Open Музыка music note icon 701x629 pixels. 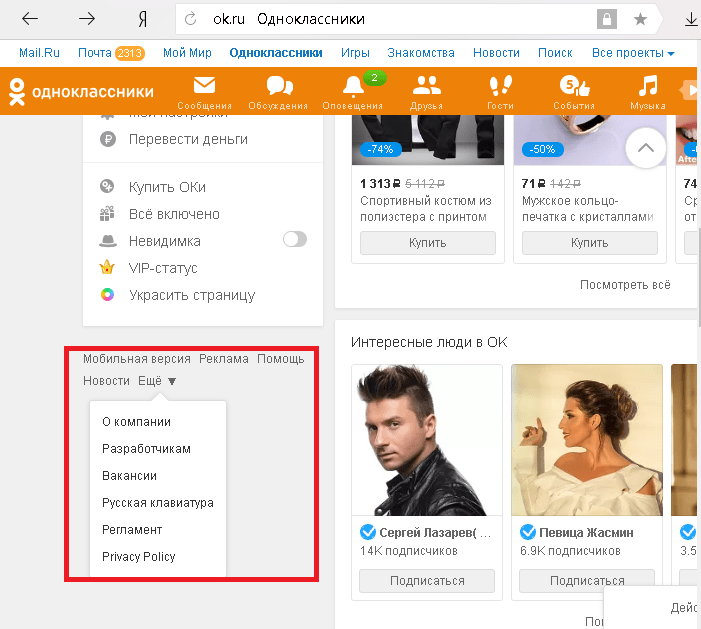tap(648, 88)
